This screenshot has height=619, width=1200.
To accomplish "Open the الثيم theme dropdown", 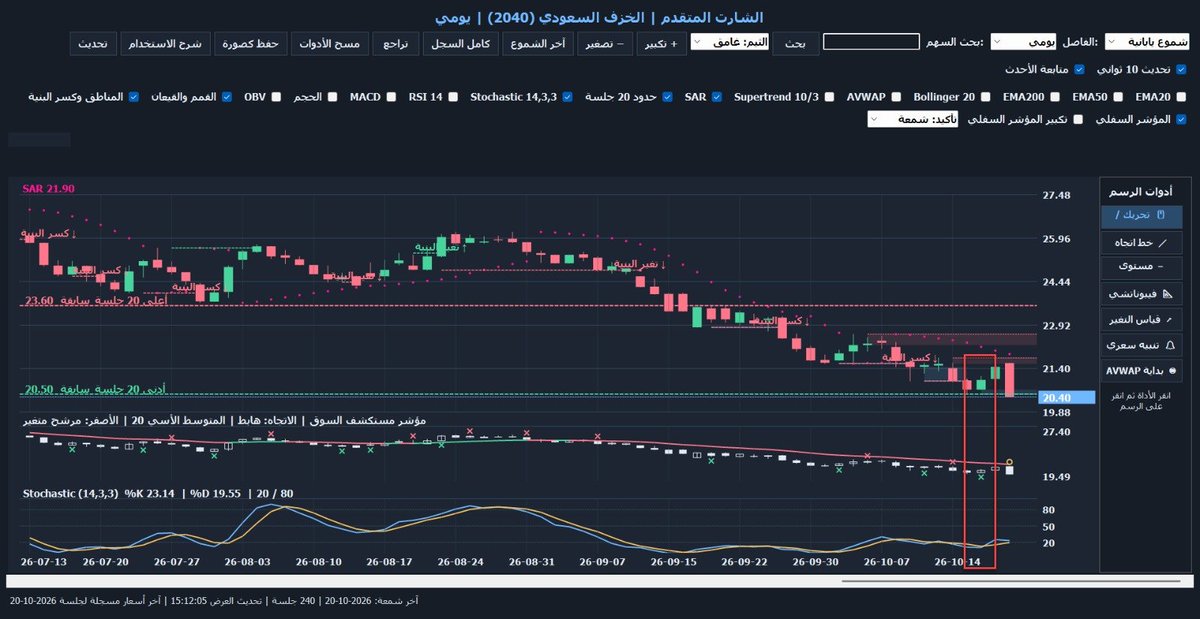I will click(729, 42).
